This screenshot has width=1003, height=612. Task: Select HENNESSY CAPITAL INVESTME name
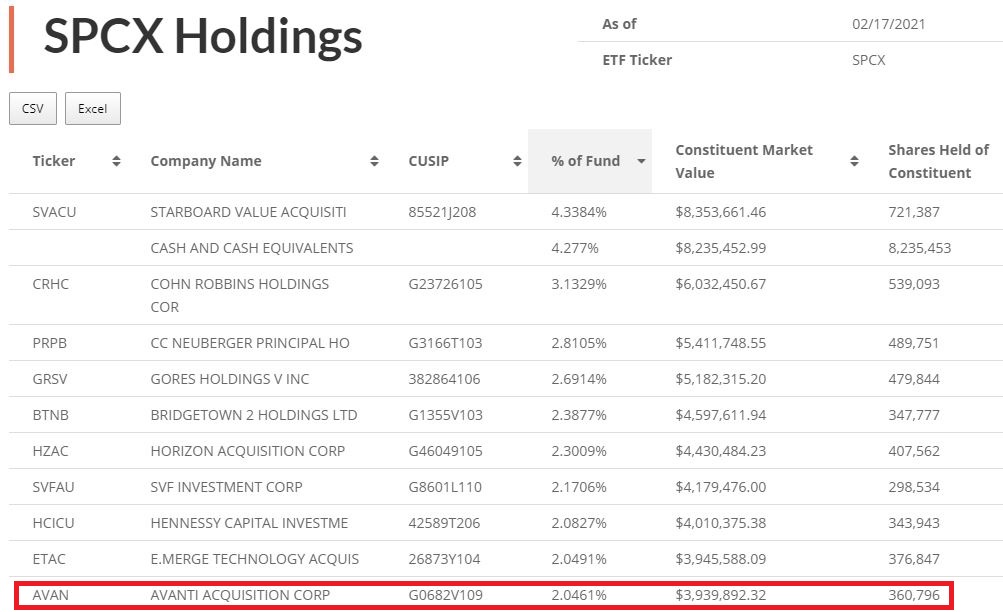point(249,523)
